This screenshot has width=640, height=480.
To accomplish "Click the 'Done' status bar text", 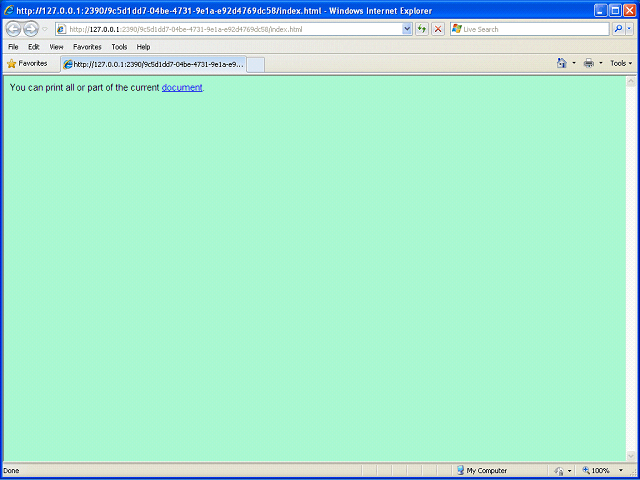I will click(x=11, y=471).
